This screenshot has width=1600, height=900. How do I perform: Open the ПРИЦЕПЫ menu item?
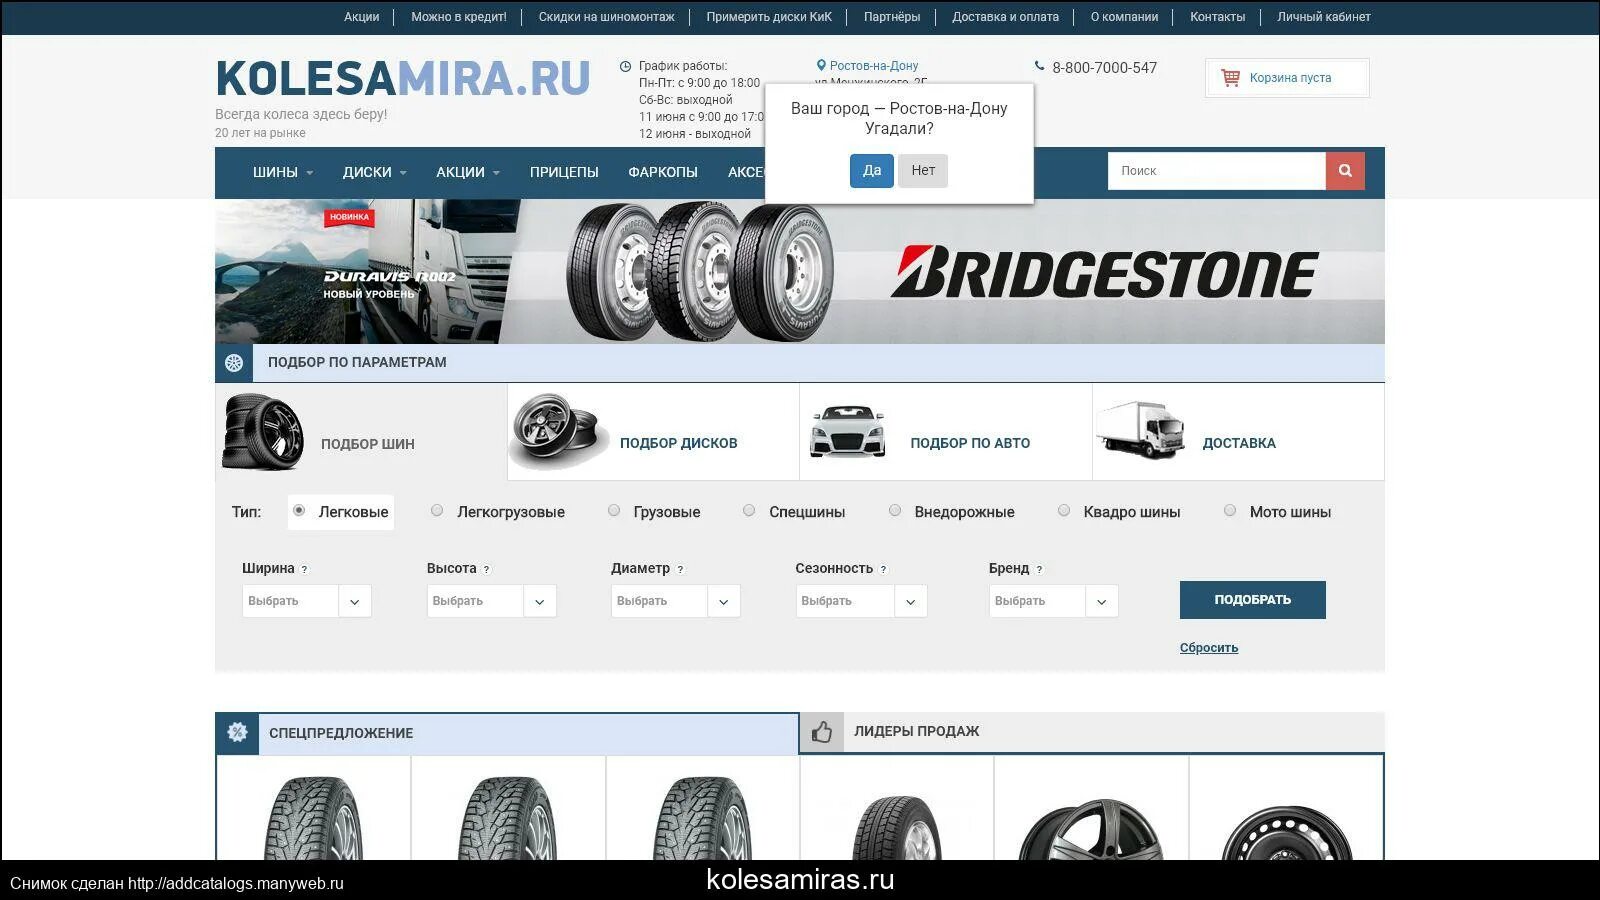coord(564,172)
